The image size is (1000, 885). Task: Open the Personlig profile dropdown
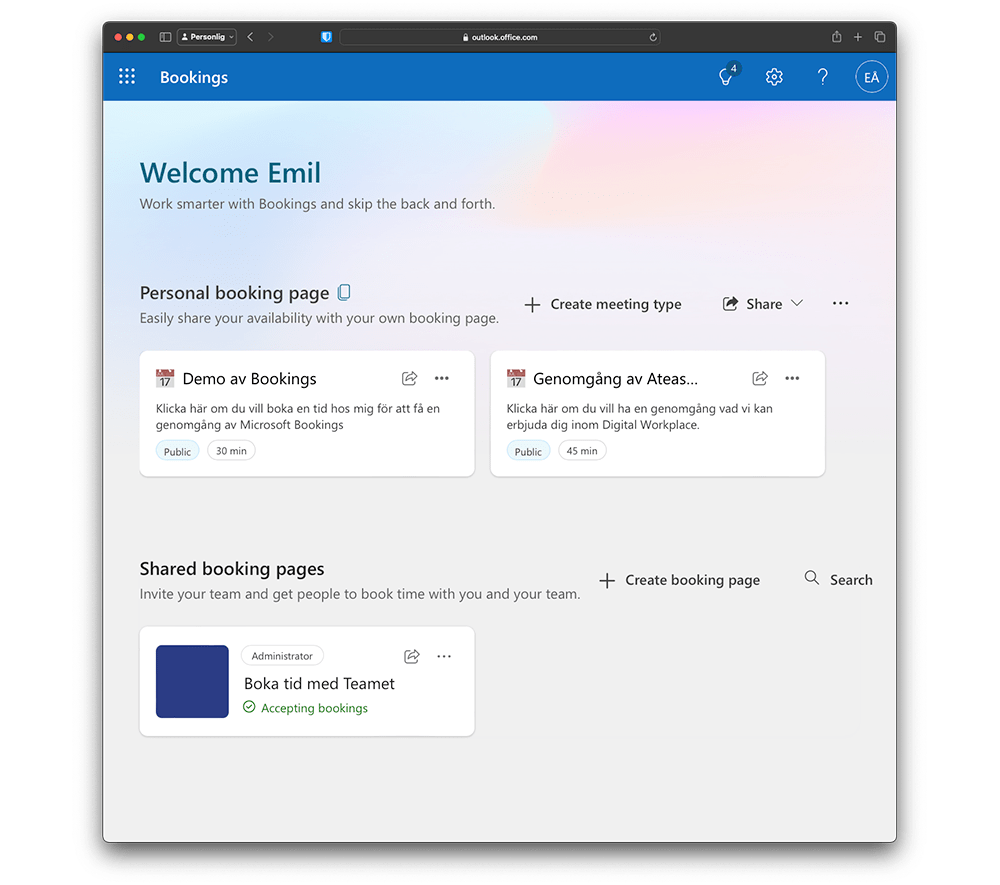(207, 37)
